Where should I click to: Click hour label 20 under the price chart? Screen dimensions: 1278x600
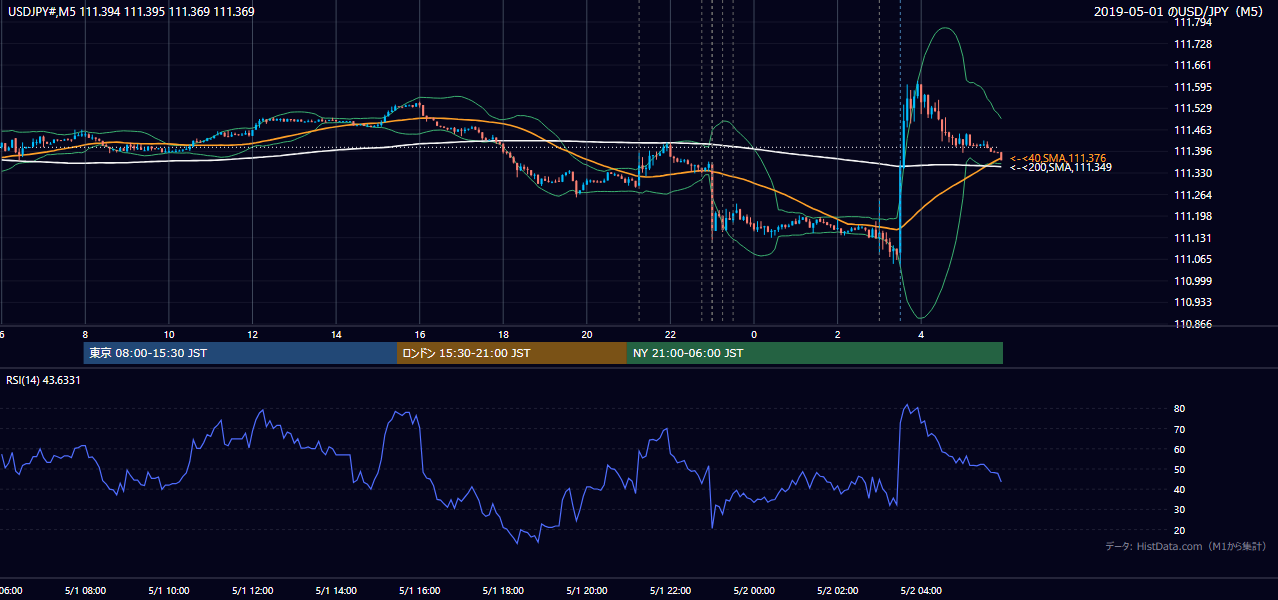point(587,334)
